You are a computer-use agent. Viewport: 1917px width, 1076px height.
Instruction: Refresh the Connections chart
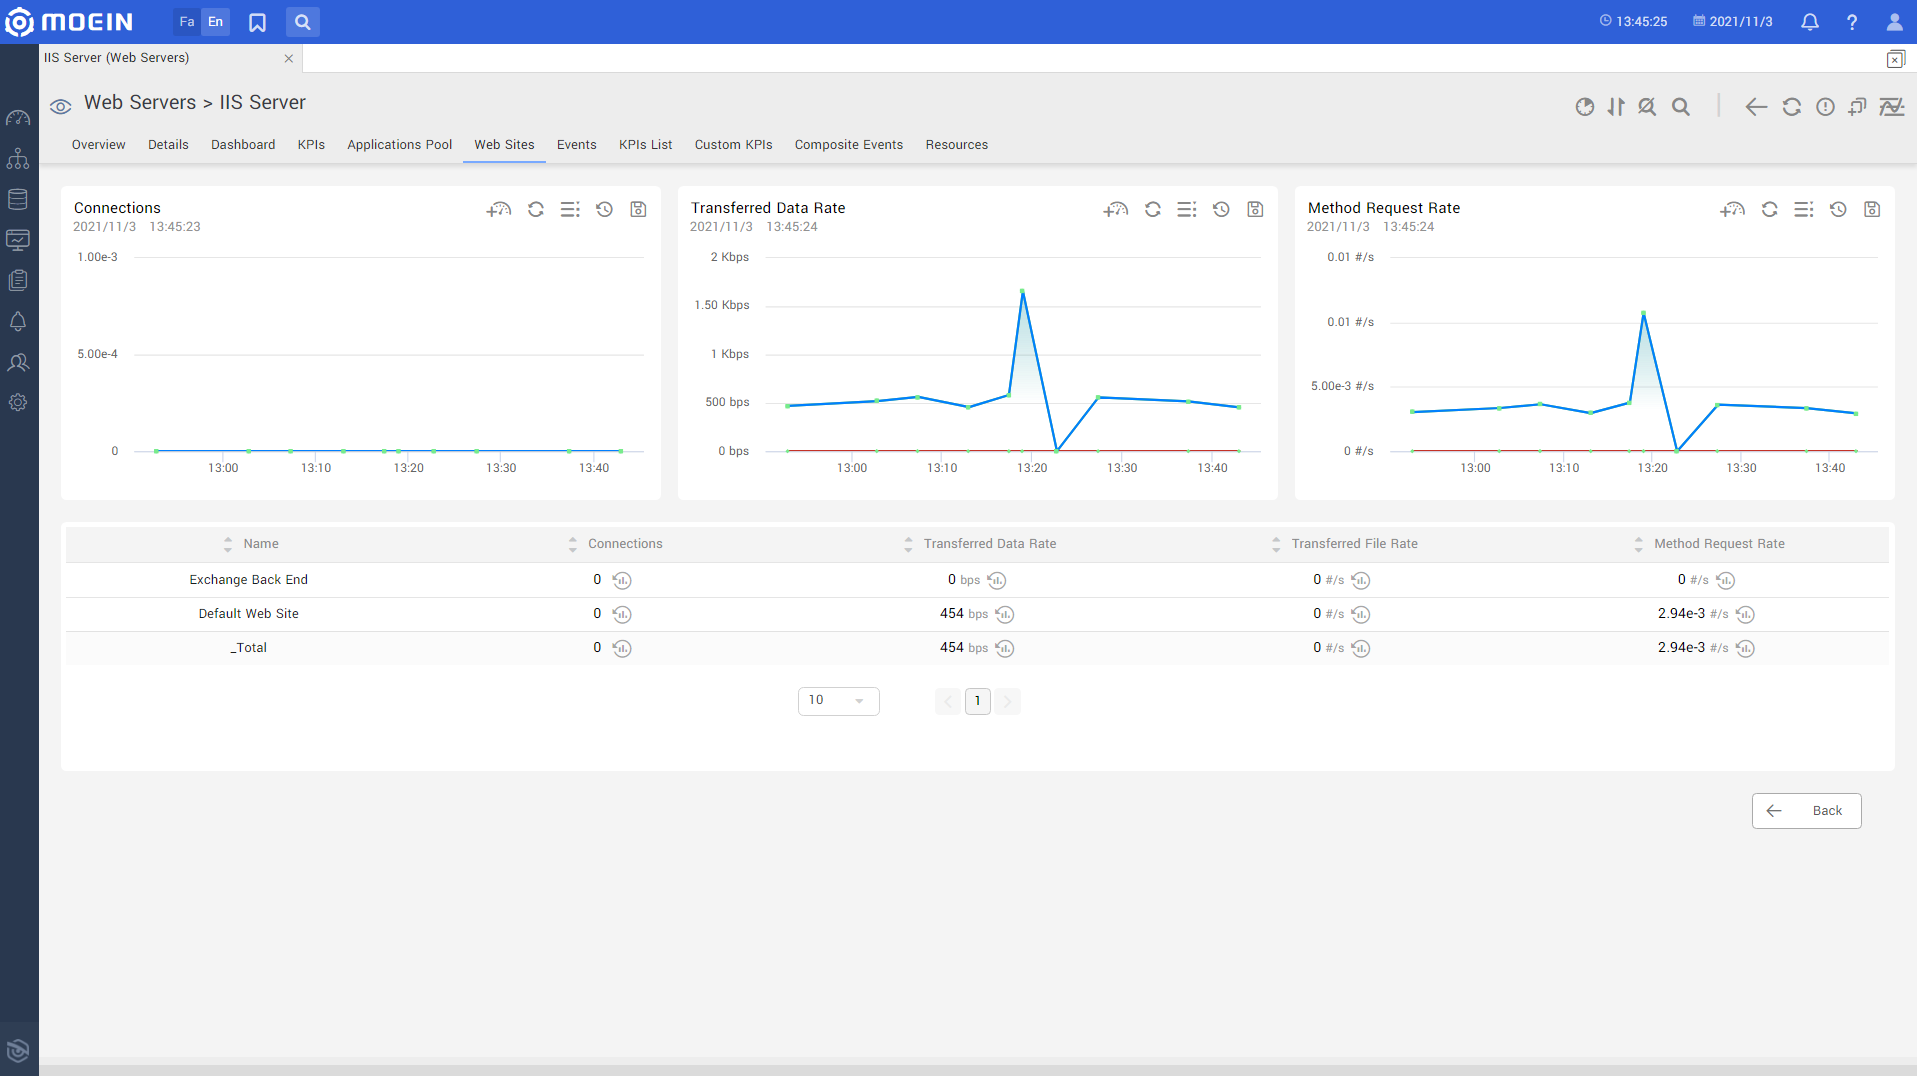(x=536, y=209)
